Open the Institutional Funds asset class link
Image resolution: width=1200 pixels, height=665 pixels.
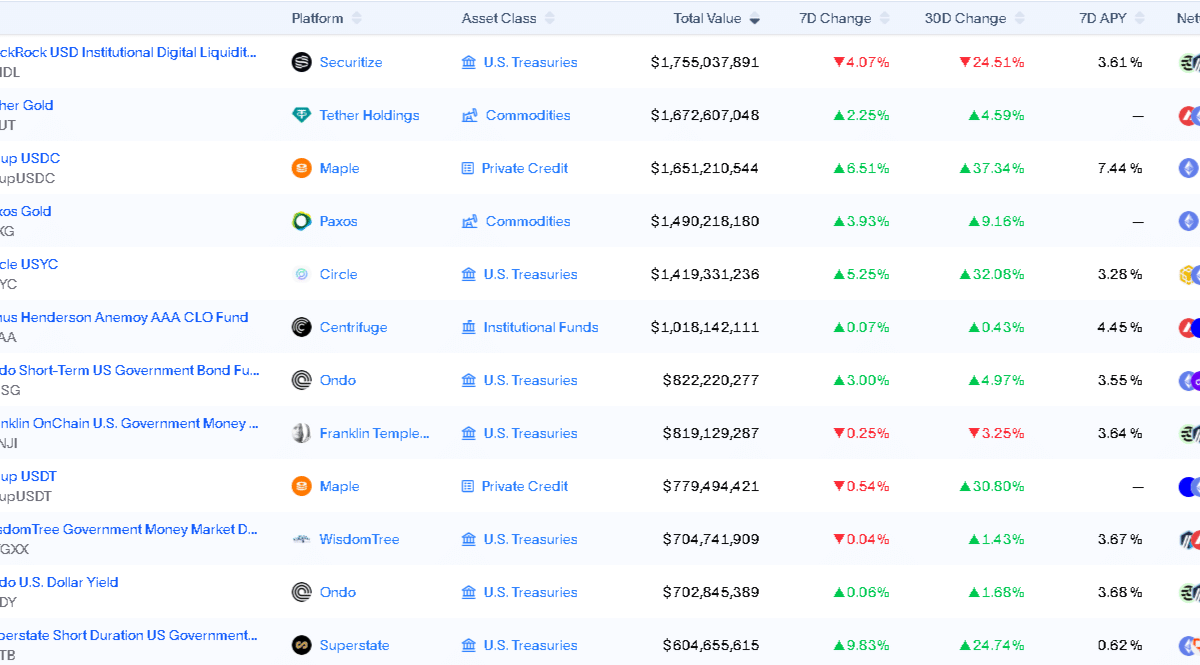(x=540, y=327)
